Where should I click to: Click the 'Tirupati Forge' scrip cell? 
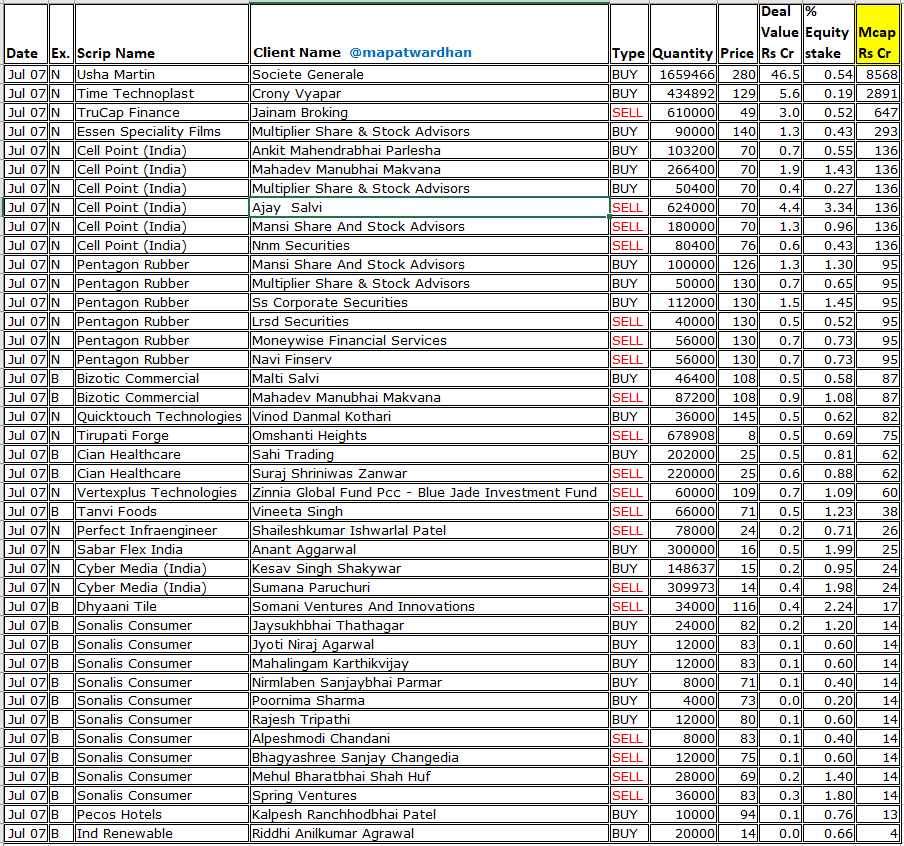[x=161, y=436]
